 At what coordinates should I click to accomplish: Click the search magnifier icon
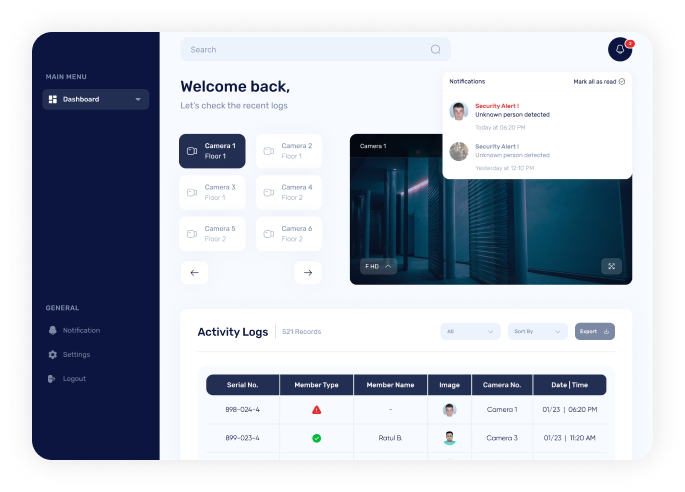tap(435, 50)
